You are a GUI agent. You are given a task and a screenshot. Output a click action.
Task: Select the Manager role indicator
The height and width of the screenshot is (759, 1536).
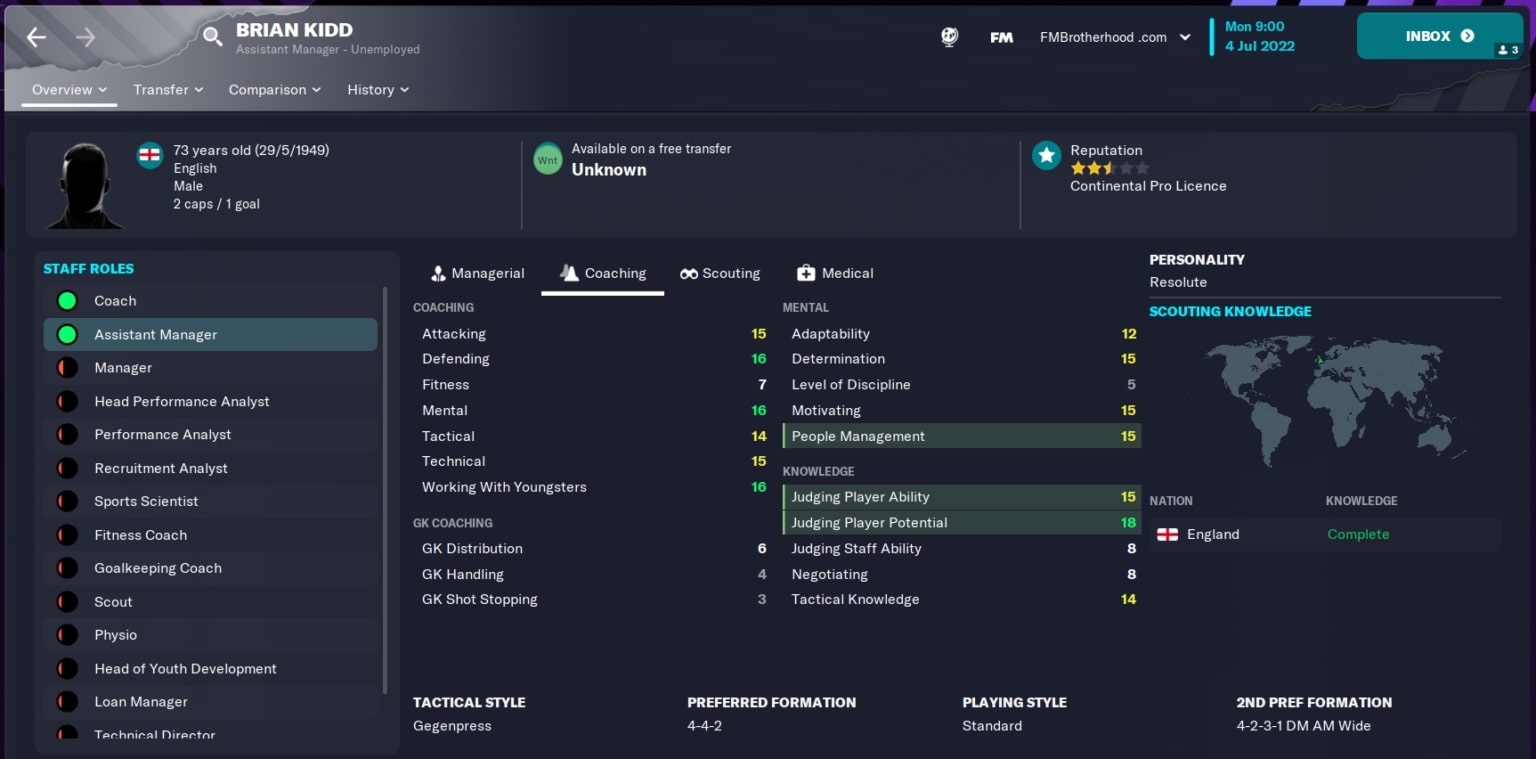(67, 368)
